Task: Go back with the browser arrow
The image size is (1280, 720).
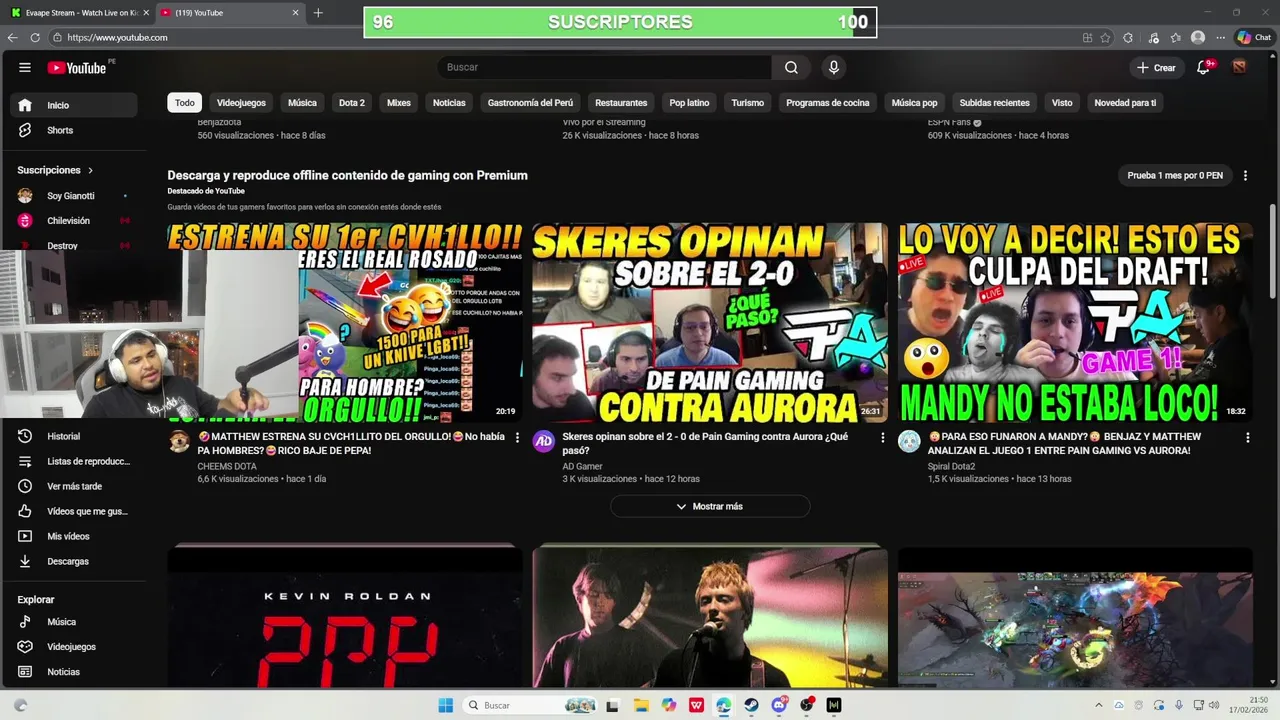Action: 13,37
